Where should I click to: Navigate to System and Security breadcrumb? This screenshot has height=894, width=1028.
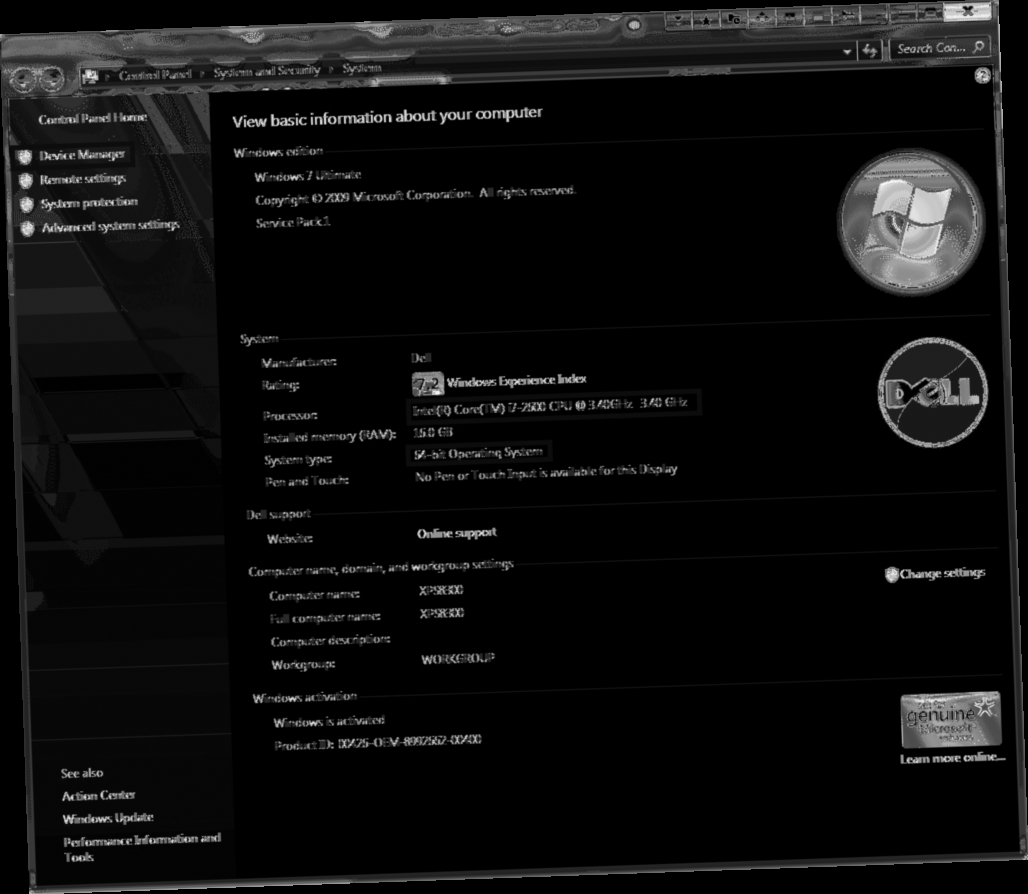pos(266,71)
